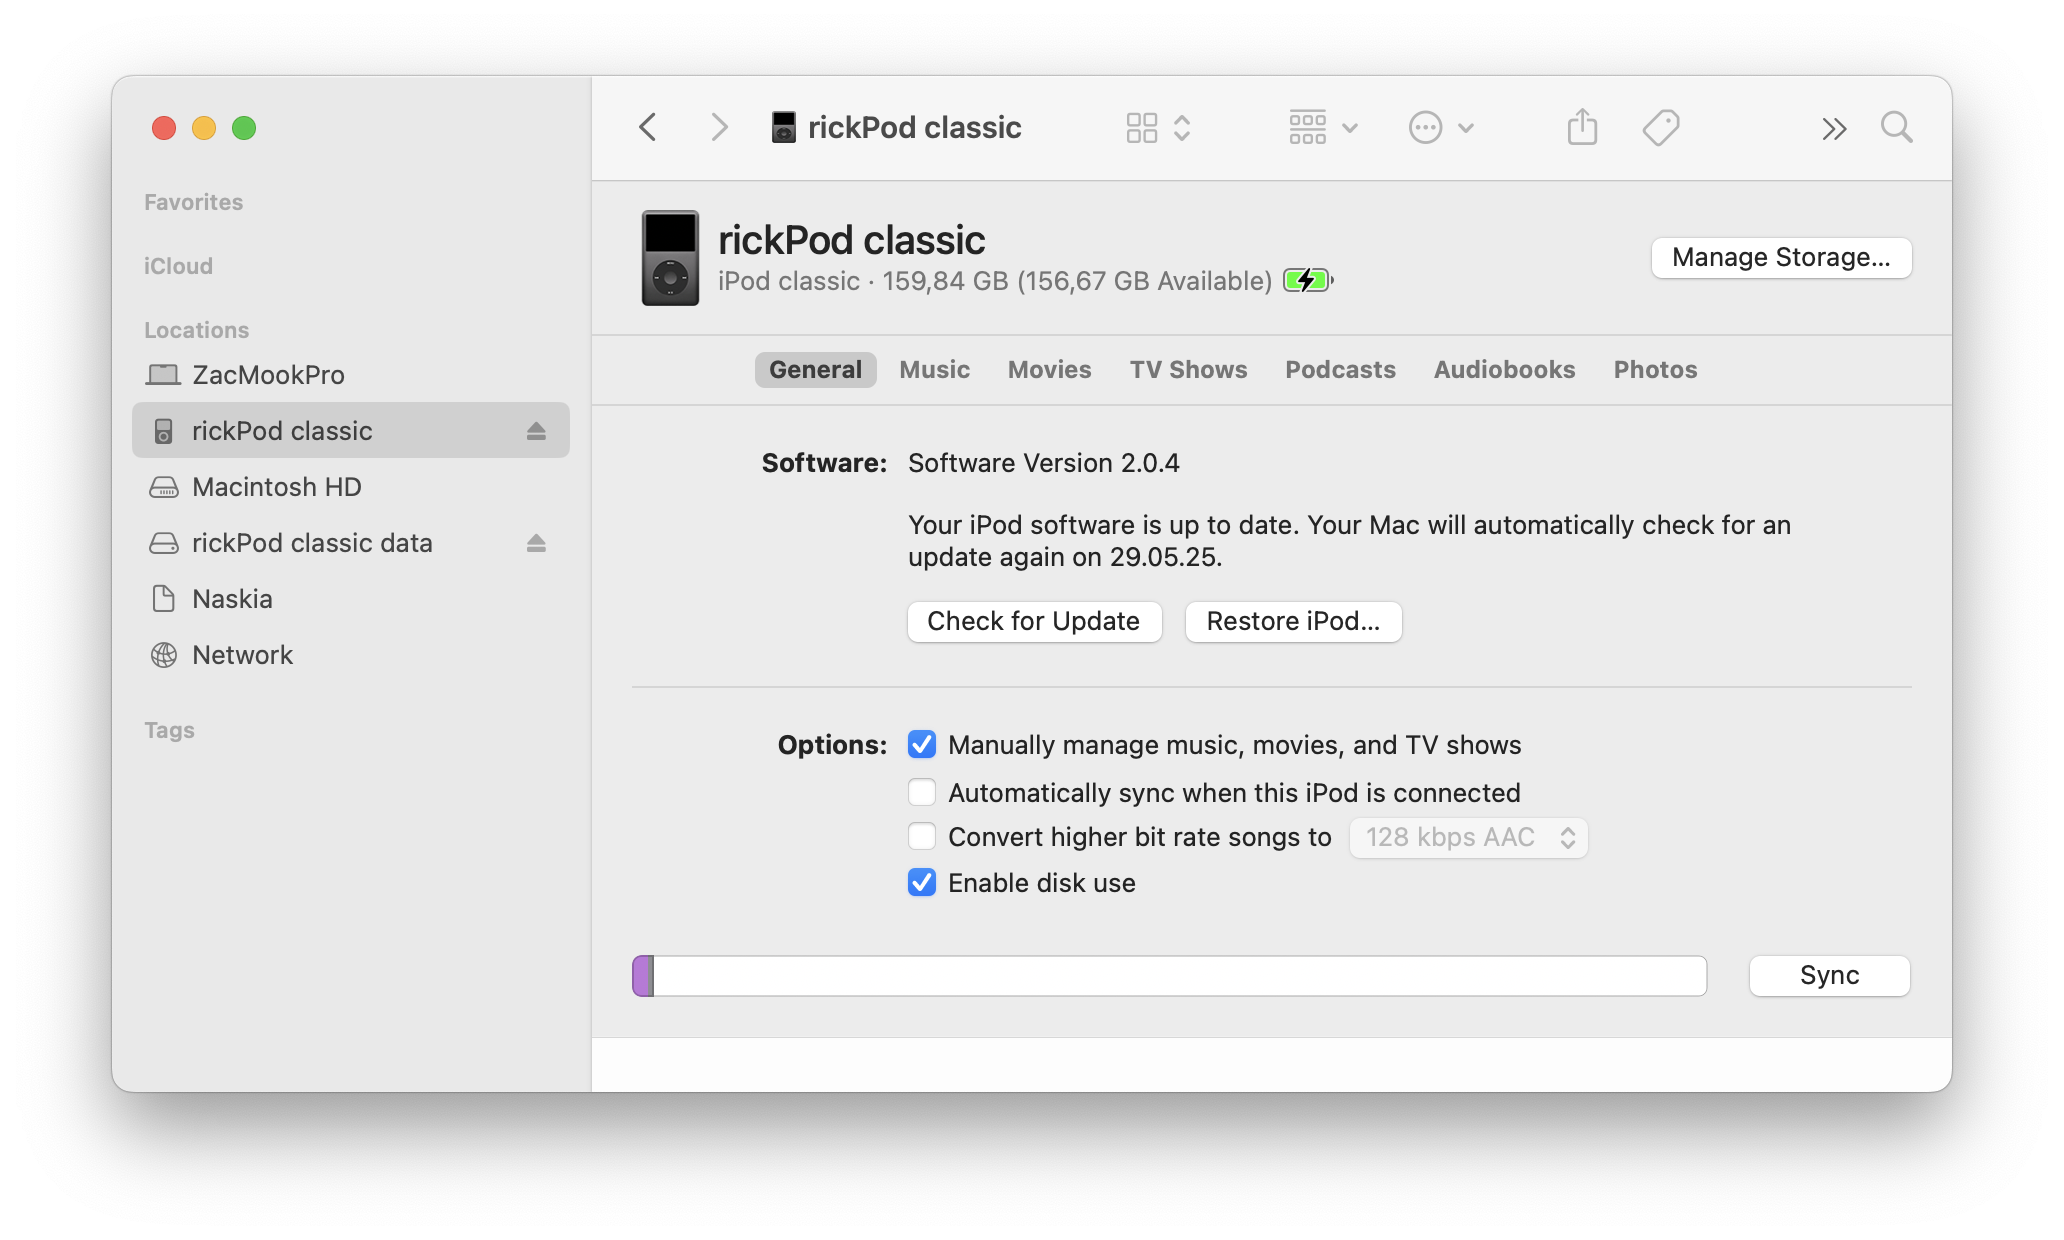
Task: Go to the Photos tab
Action: (x=1655, y=369)
